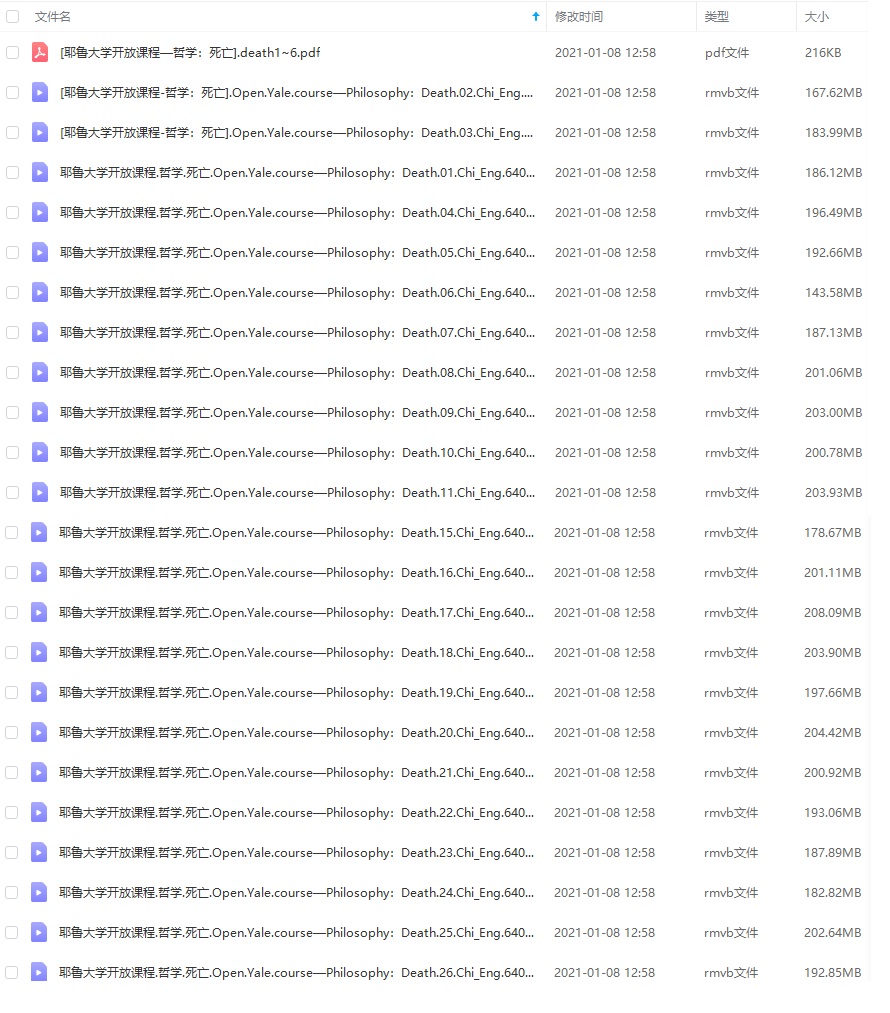Click the size value 143.58MB
This screenshot has width=890, height=1013.
click(x=833, y=293)
